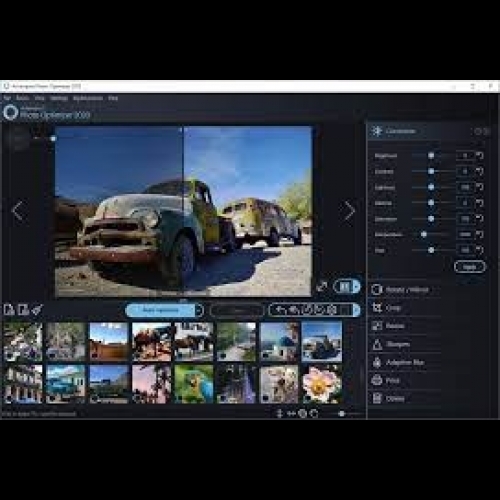Viewport: 500px width, 500px height.
Task: Show the previous image with left arrow
Action: (18, 211)
